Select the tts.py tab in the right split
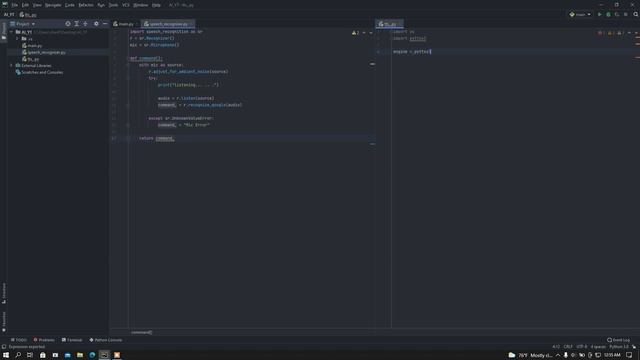 (x=389, y=24)
